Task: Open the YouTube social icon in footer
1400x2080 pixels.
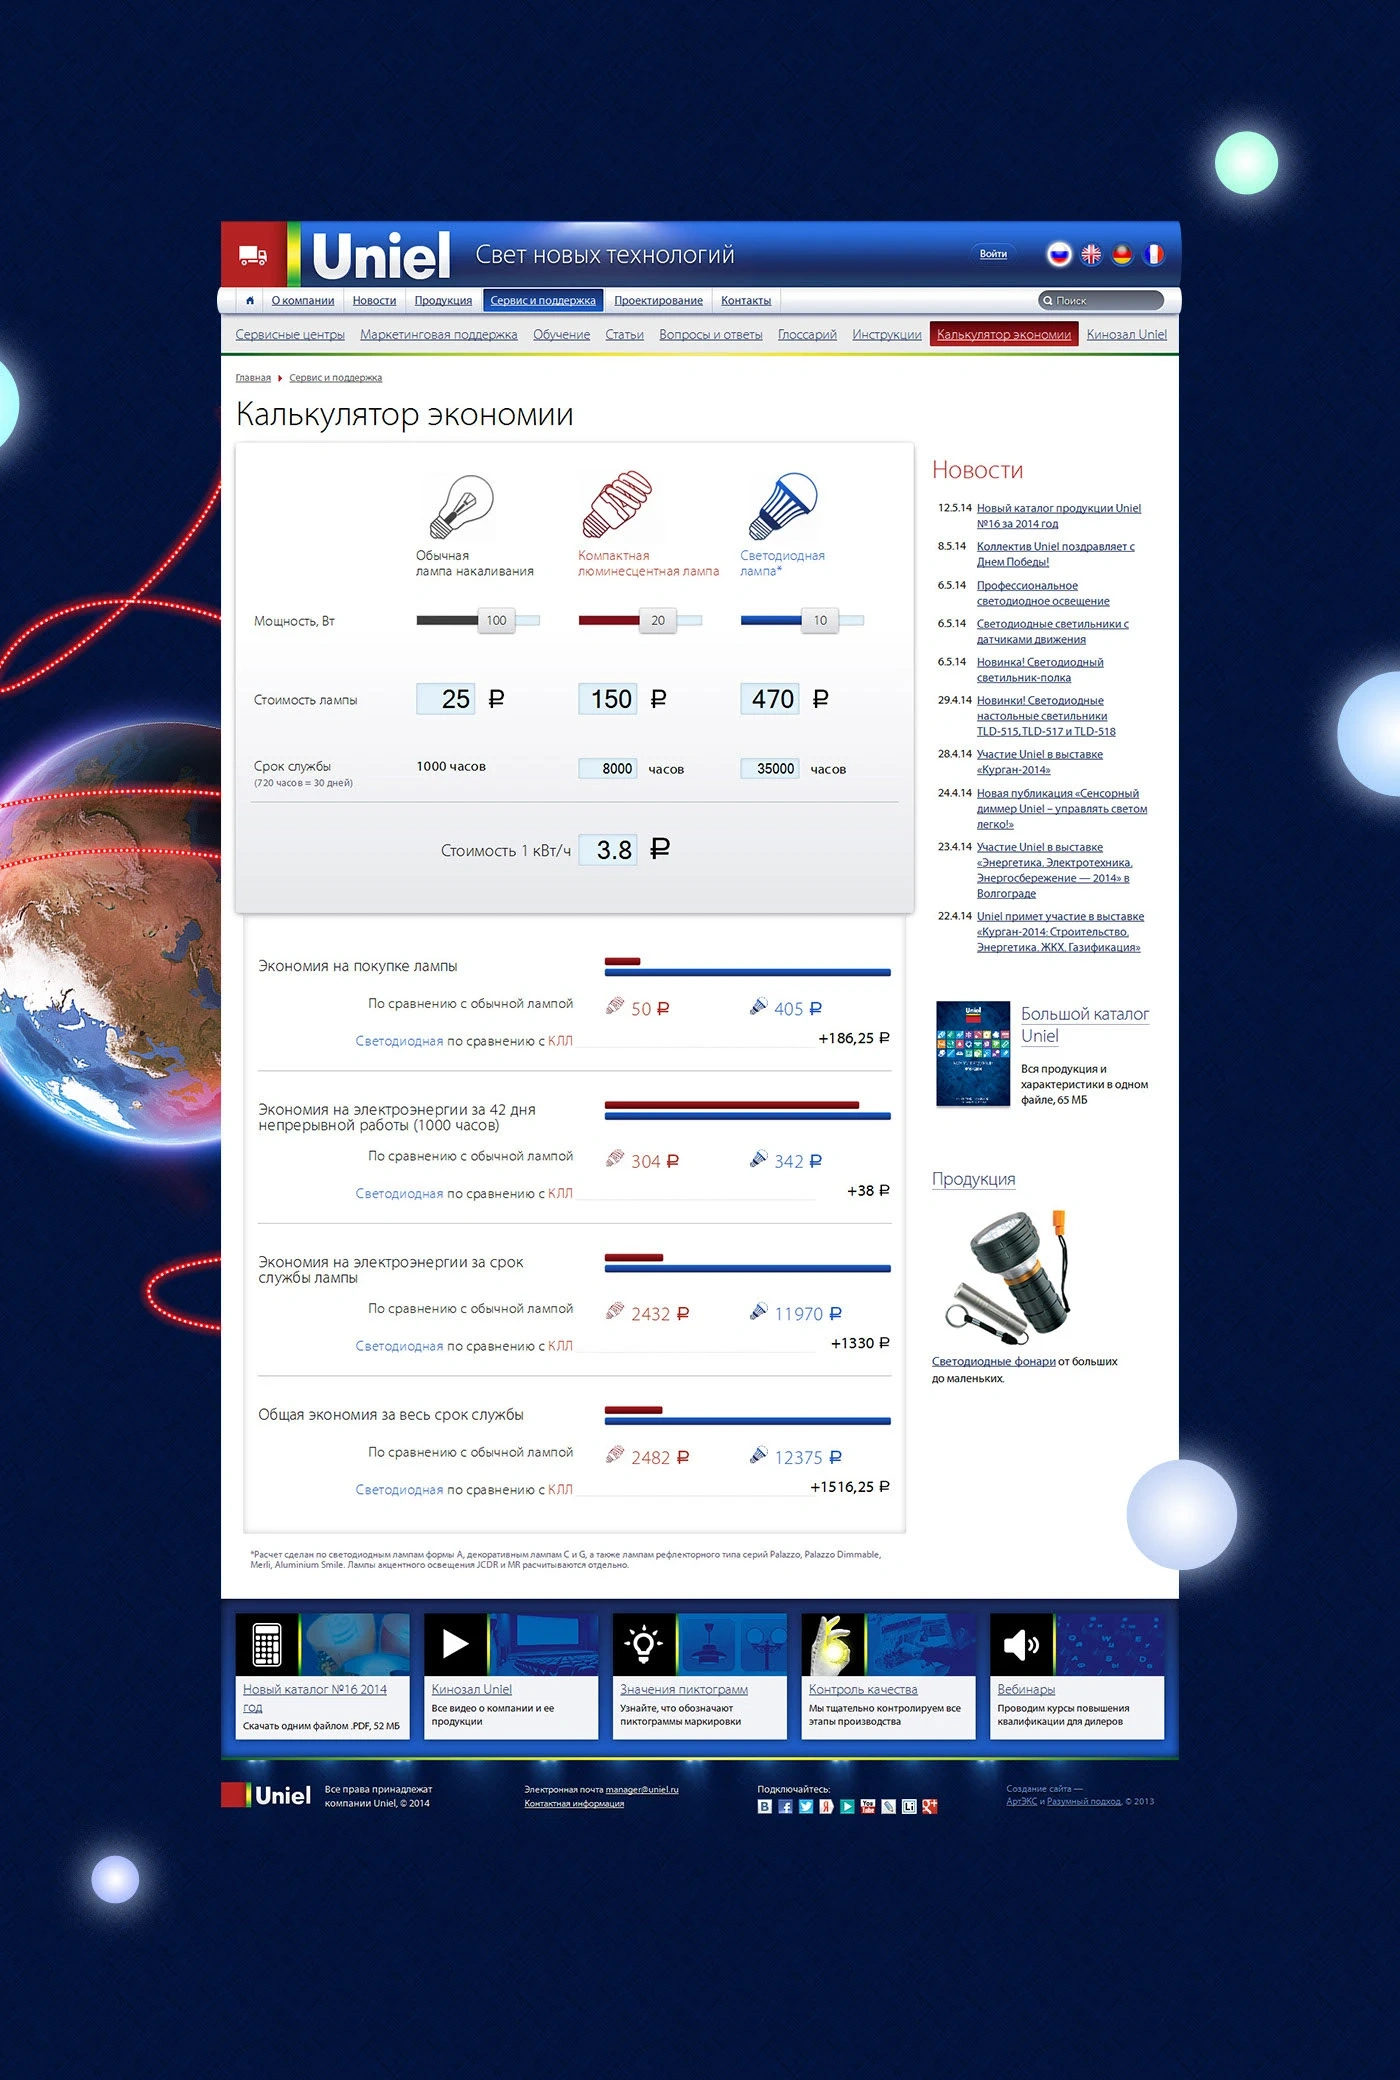Action: (x=867, y=1806)
